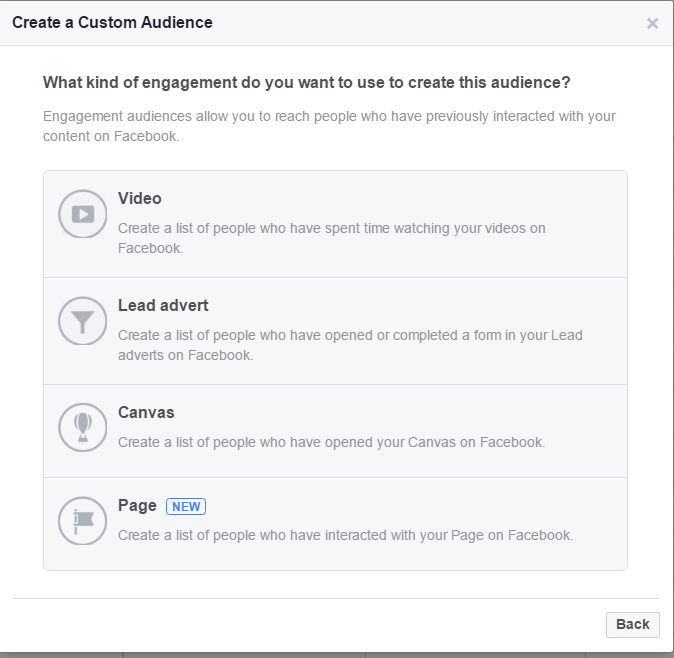
Task: Select the Video engagement title
Action: pos(140,199)
